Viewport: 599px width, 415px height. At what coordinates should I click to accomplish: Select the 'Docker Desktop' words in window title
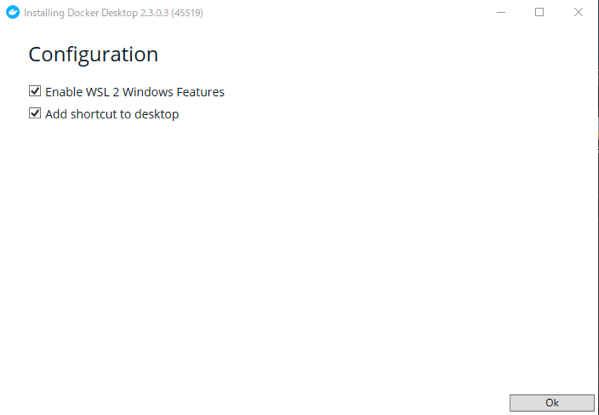coord(102,13)
